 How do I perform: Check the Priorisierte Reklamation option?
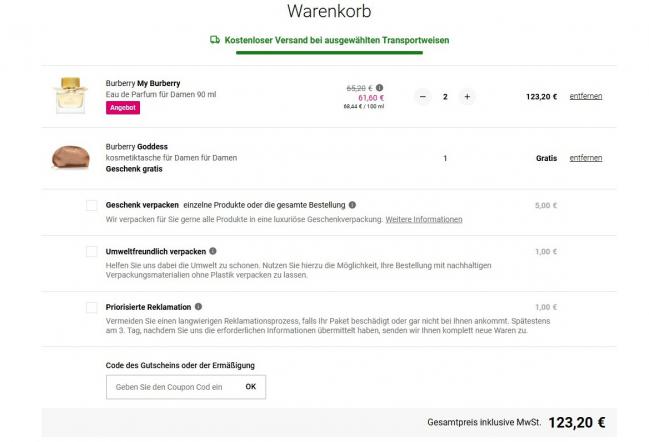click(x=91, y=307)
